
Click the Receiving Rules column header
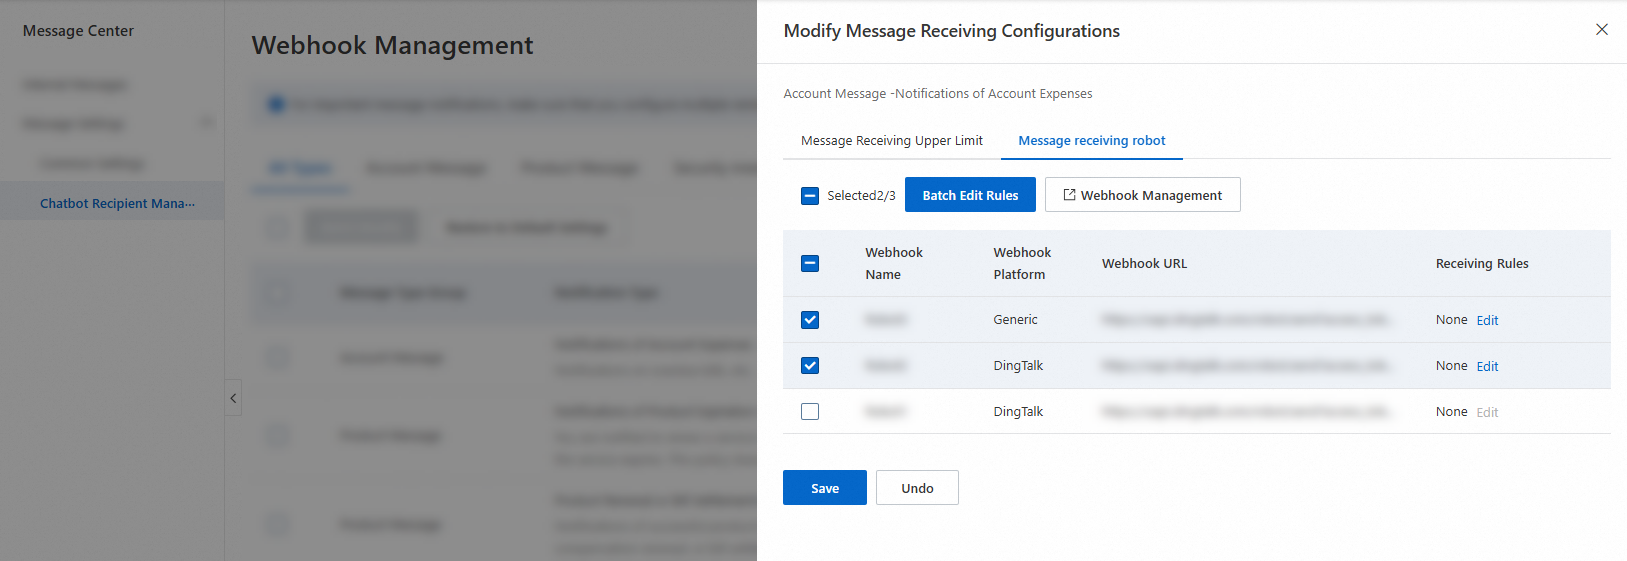point(1481,264)
